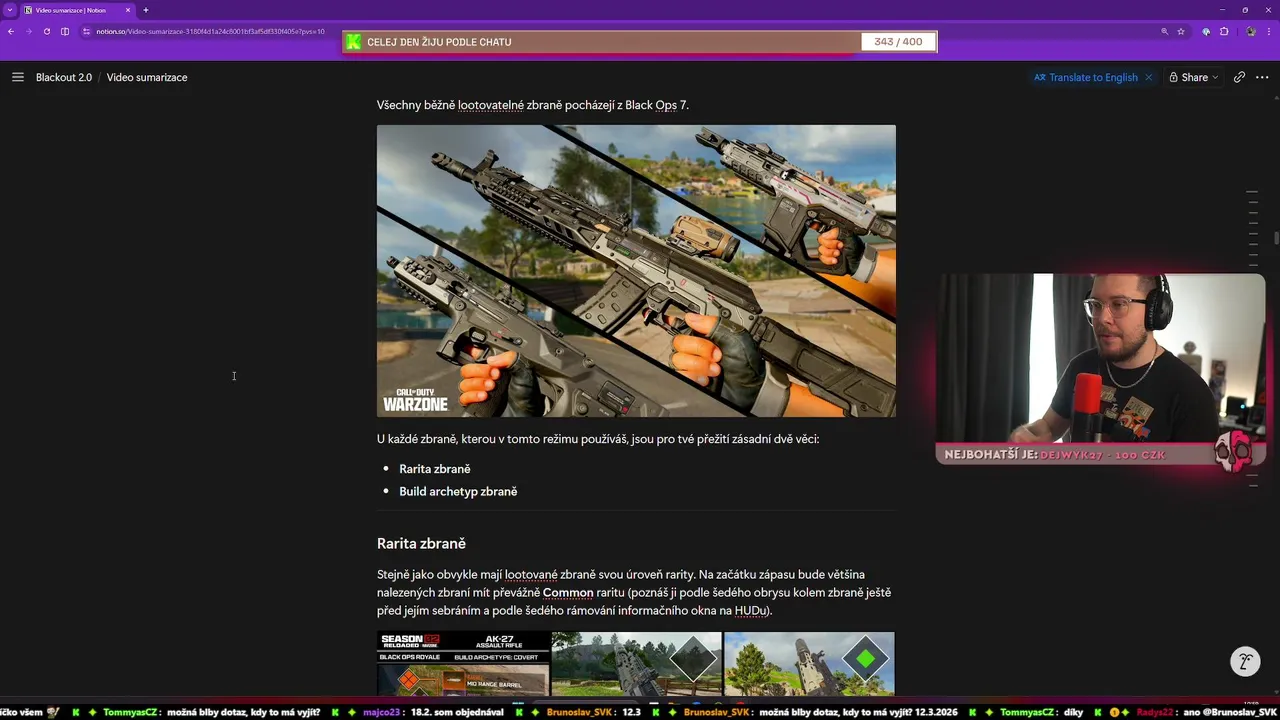Image resolution: width=1280 pixels, height=720 pixels.
Task: Open the tab search dropdown arrow
Action: coord(9,10)
